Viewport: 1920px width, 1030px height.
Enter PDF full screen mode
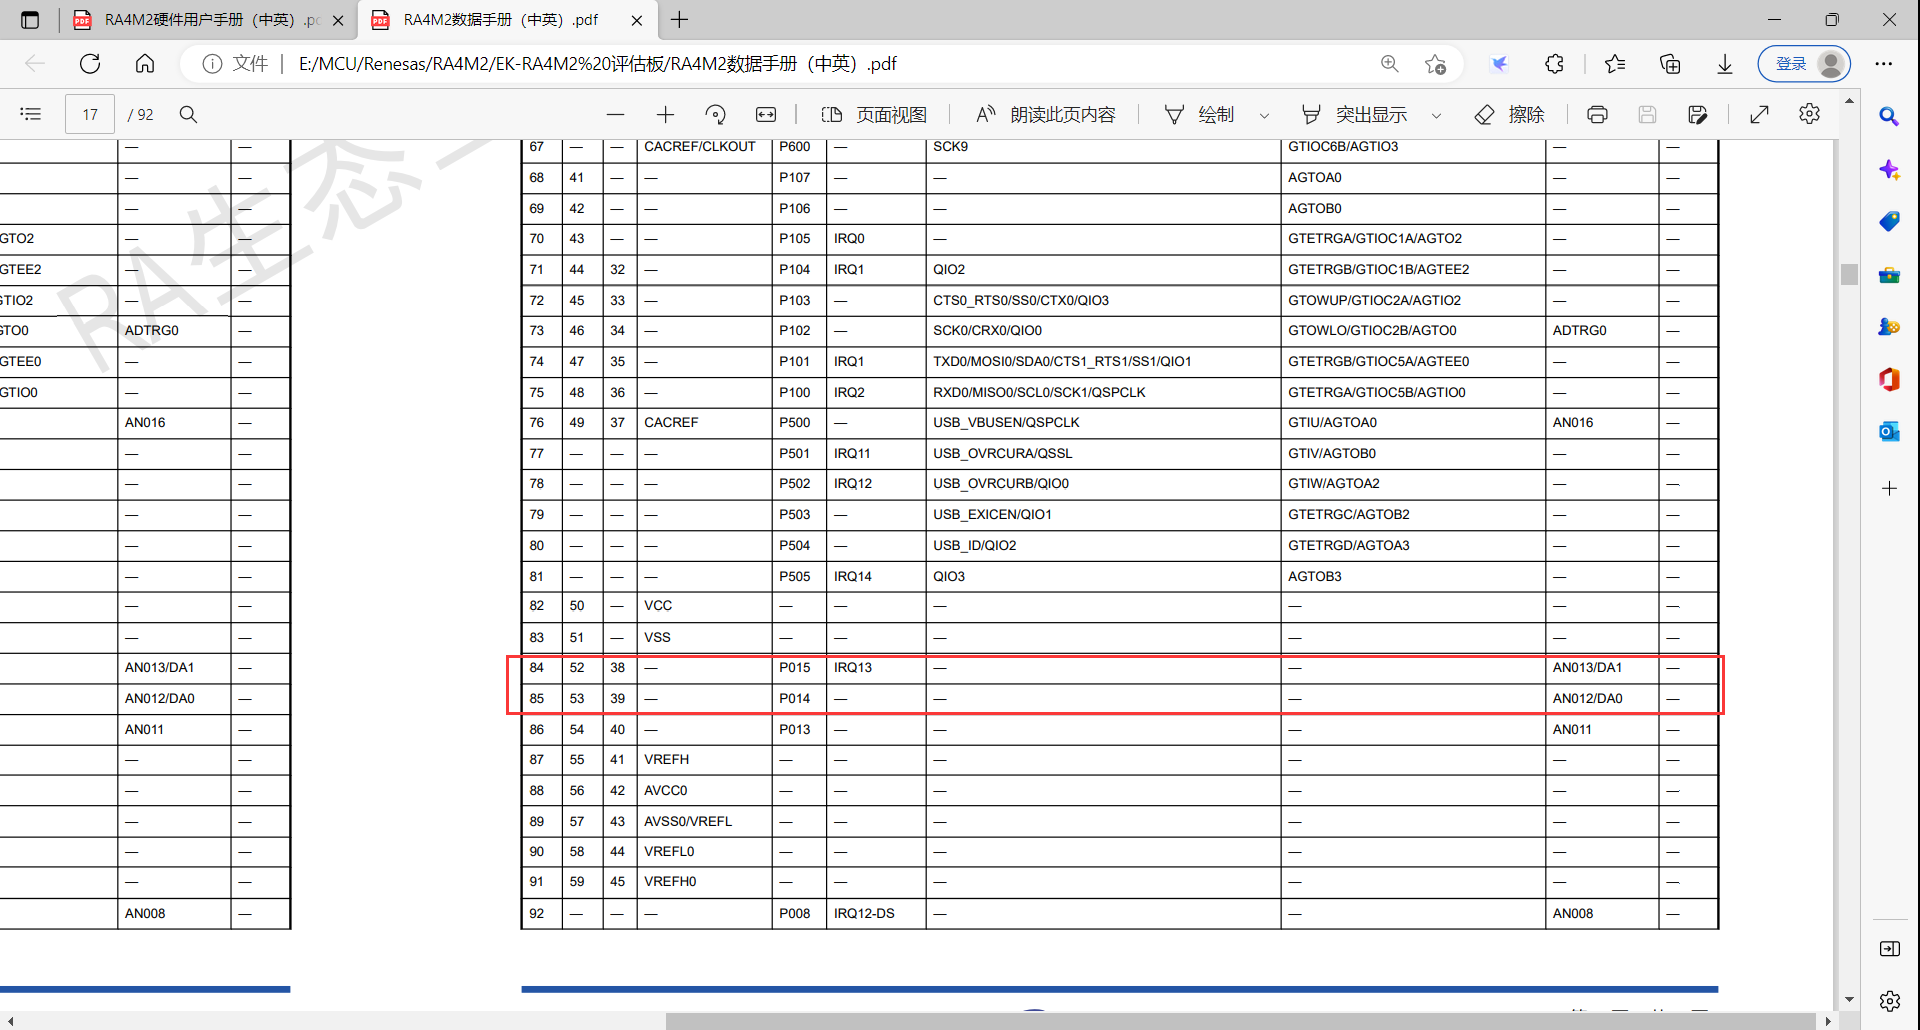(1759, 114)
